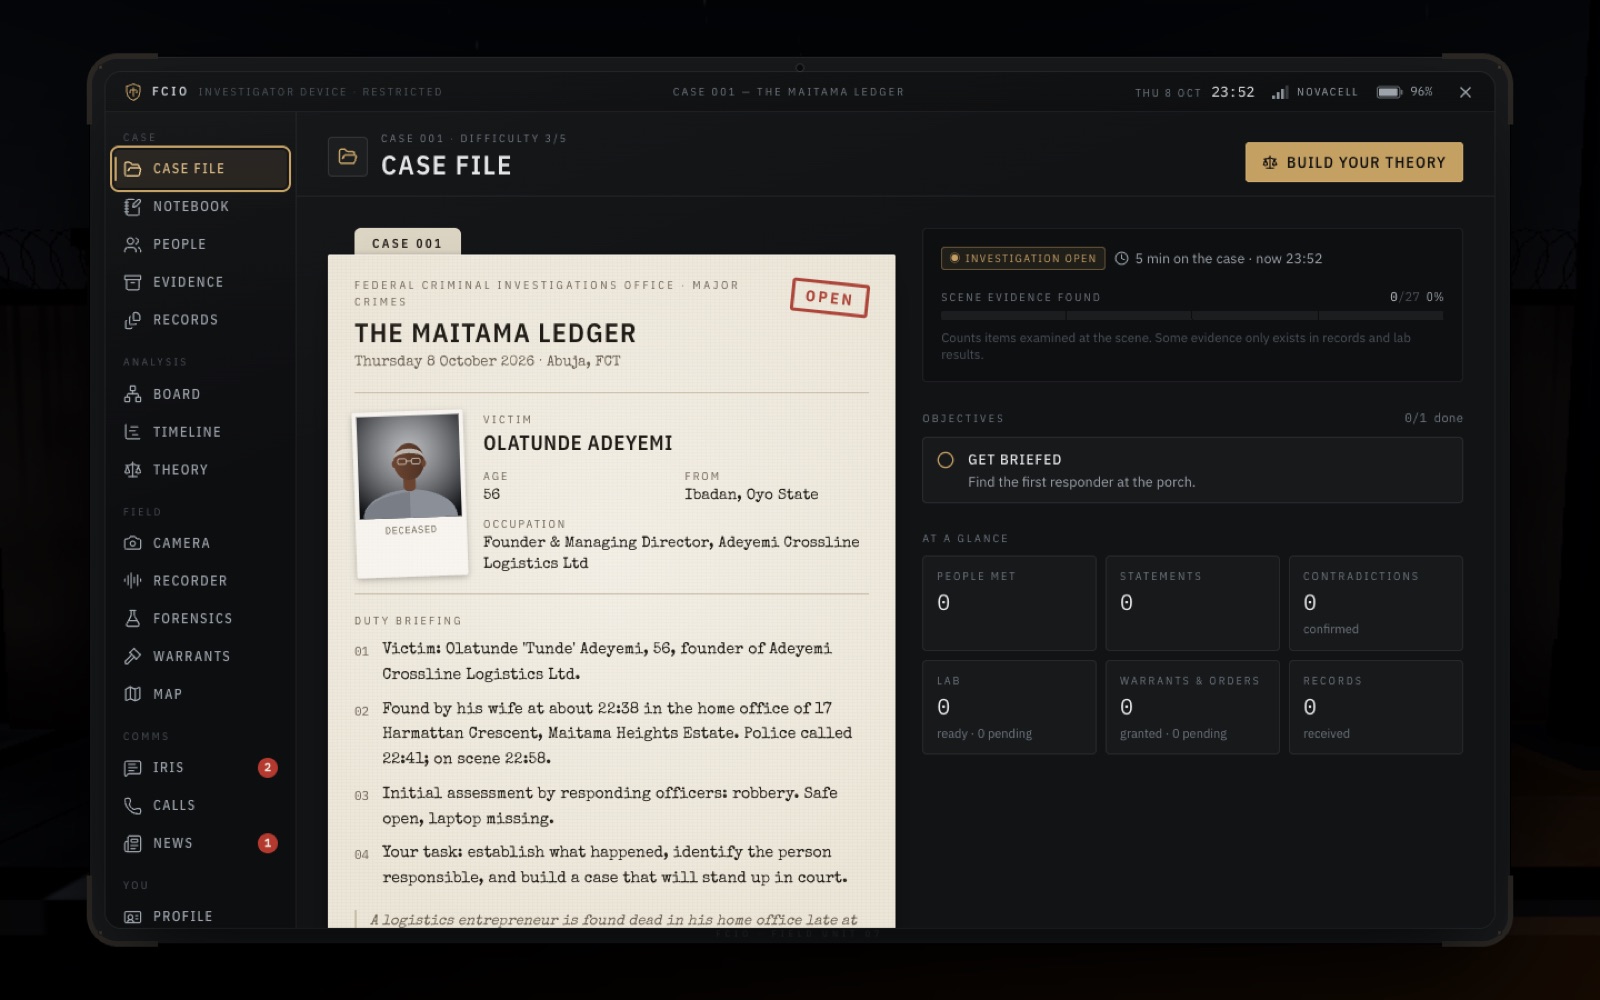
Task: Open the Lab ready pending card
Action: pos(1009,707)
